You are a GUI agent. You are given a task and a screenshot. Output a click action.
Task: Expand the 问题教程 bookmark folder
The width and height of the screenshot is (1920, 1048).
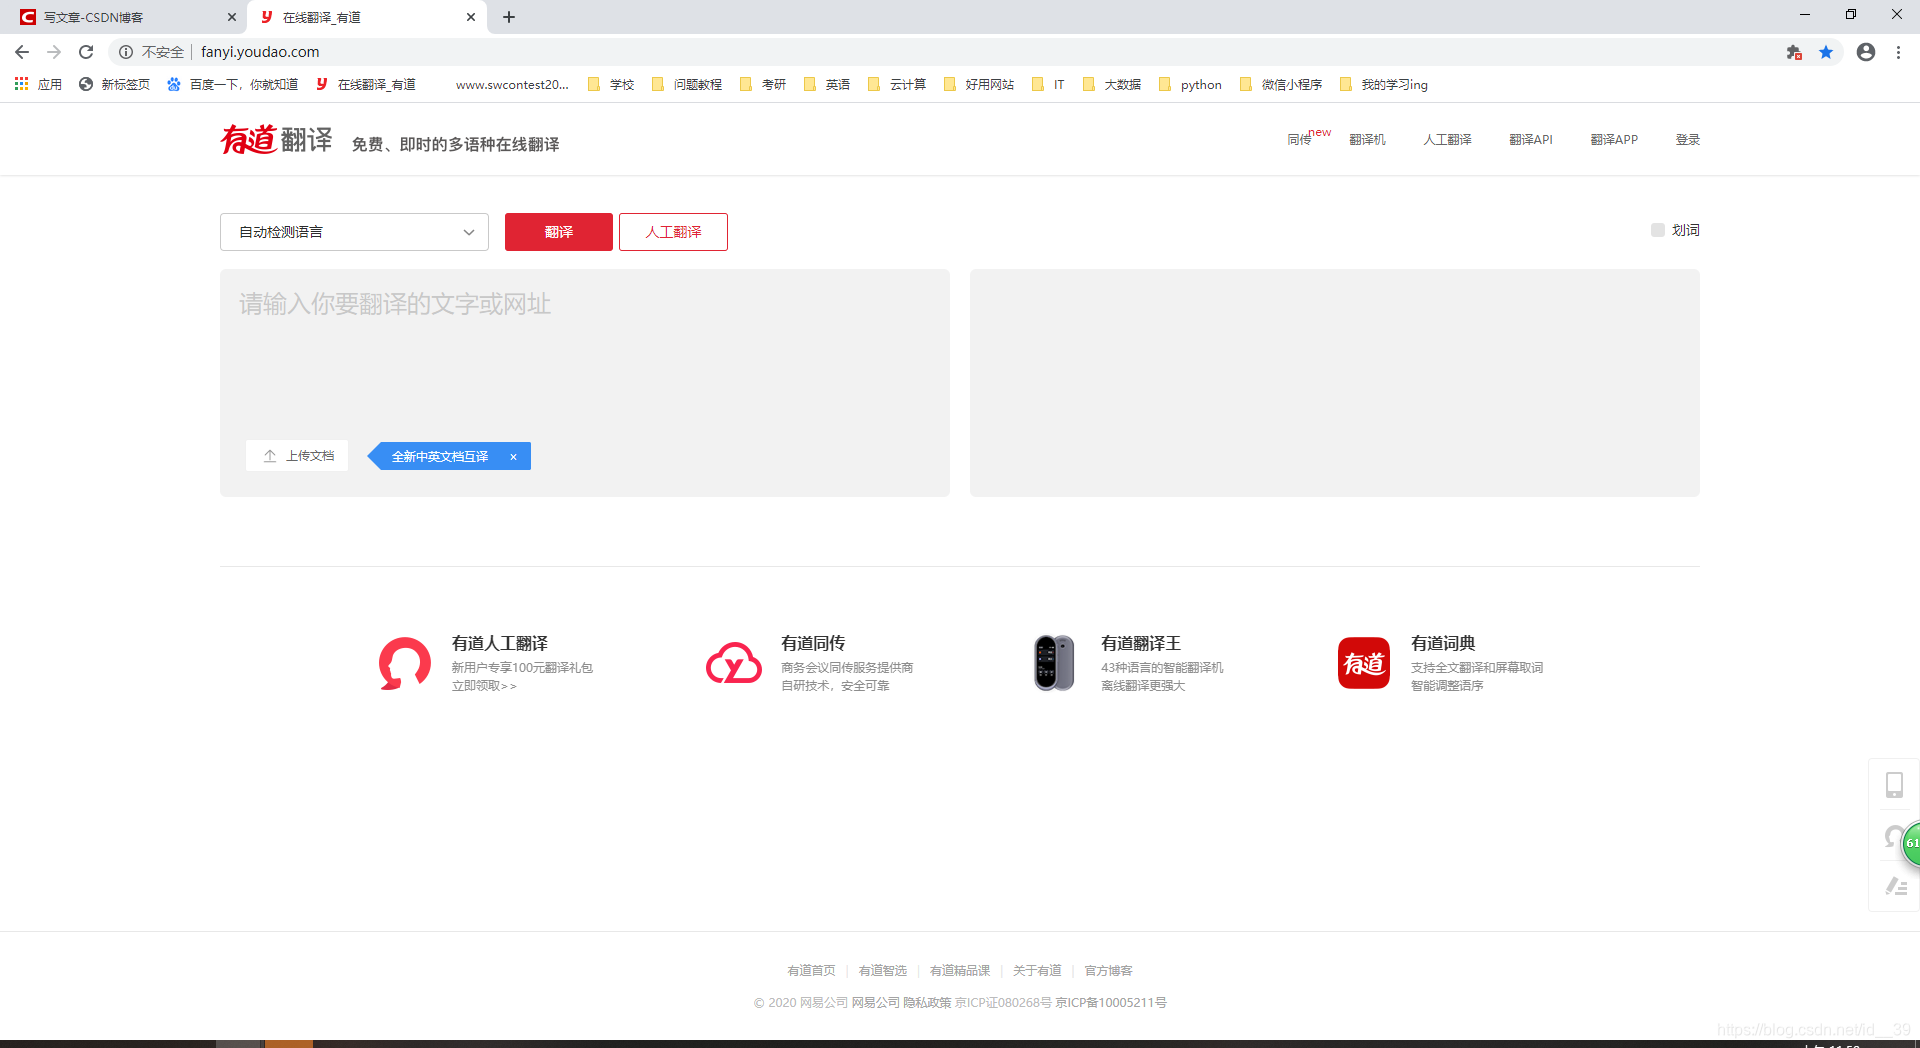point(687,84)
